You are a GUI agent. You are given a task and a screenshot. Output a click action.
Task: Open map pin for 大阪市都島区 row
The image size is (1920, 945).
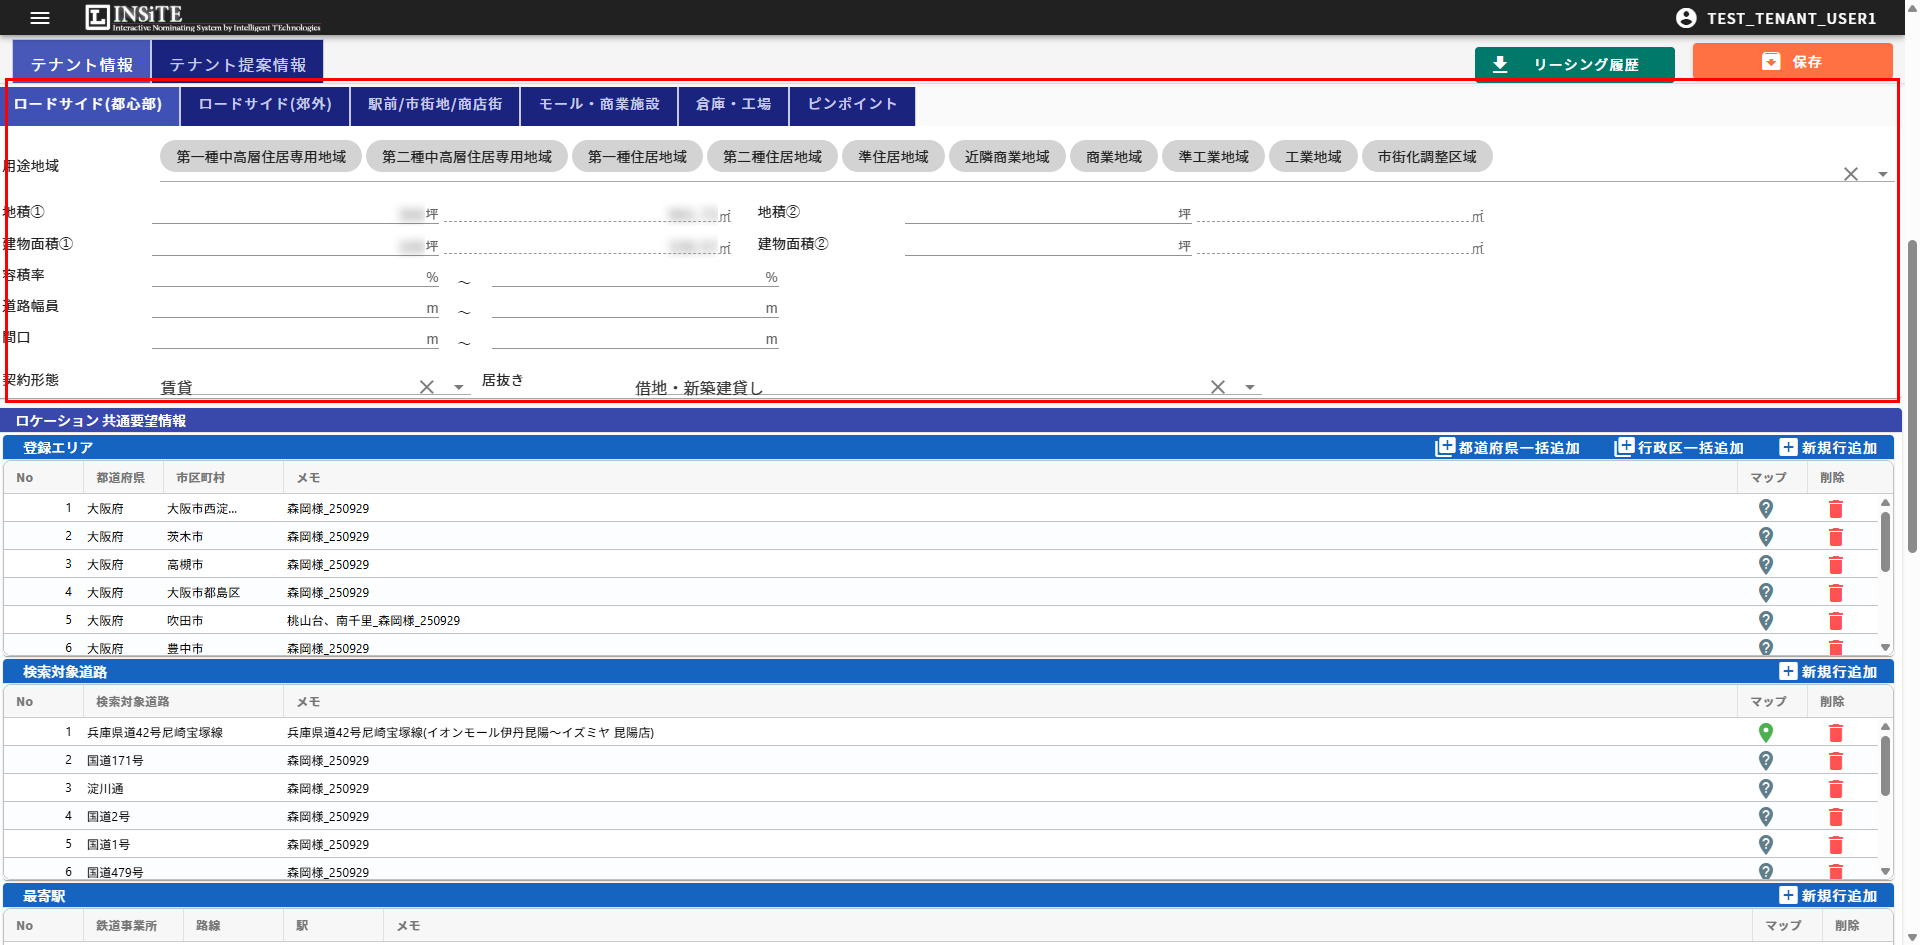point(1765,593)
